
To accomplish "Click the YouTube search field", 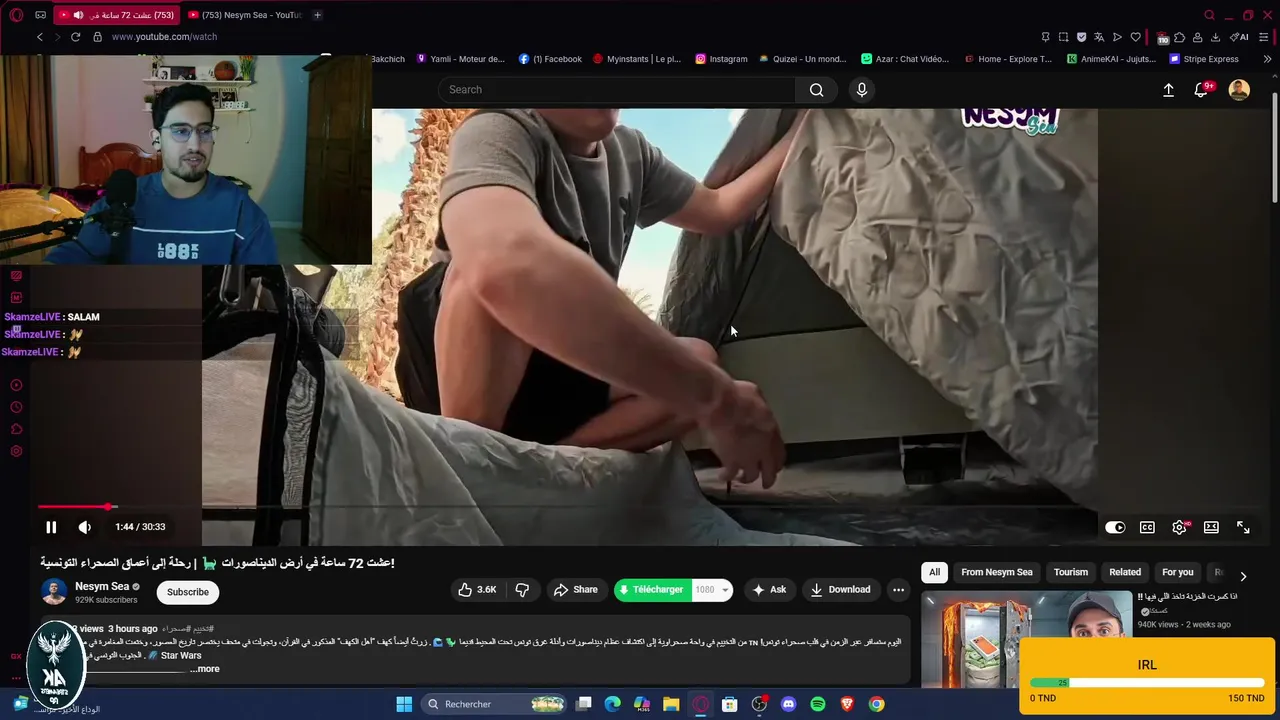I will 618,90.
